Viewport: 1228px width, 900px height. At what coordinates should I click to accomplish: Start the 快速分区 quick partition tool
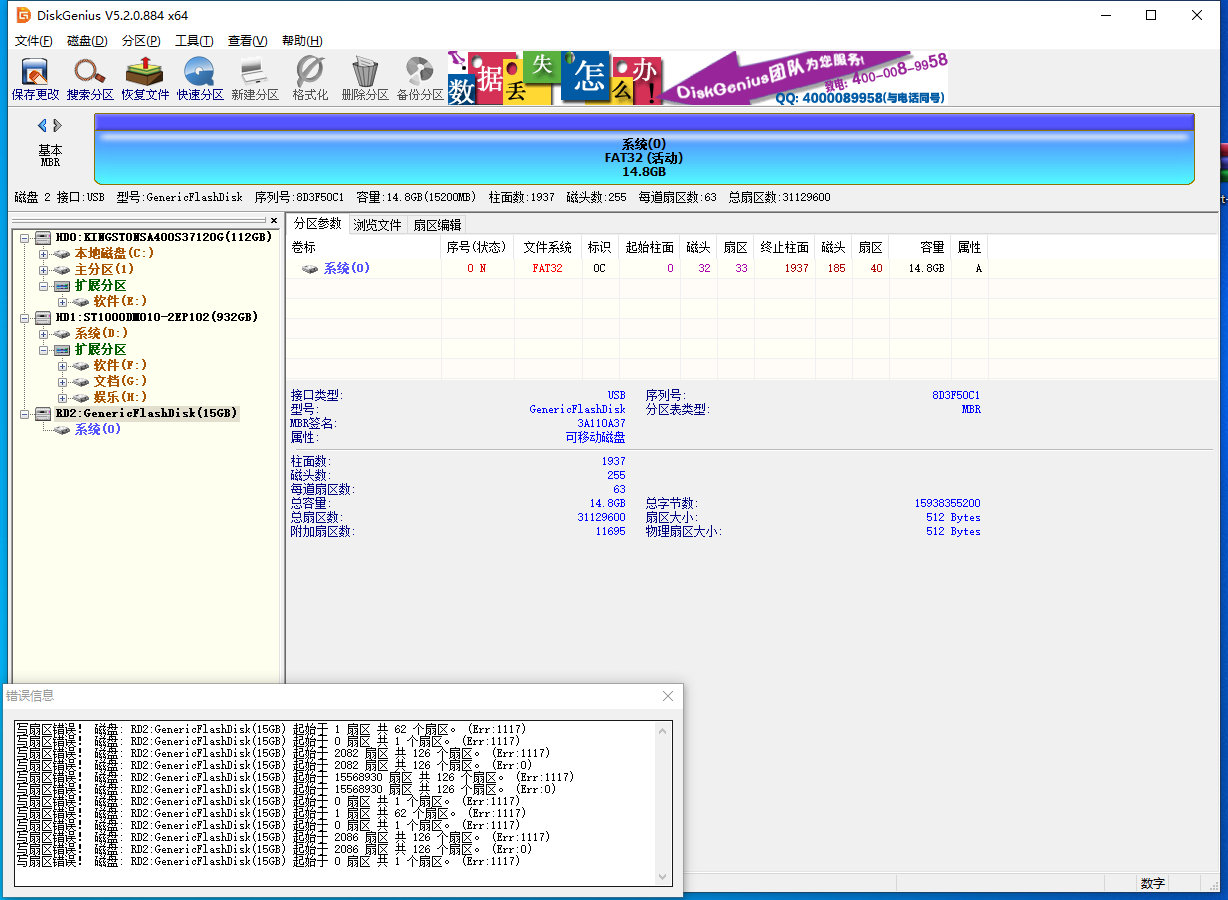point(200,79)
